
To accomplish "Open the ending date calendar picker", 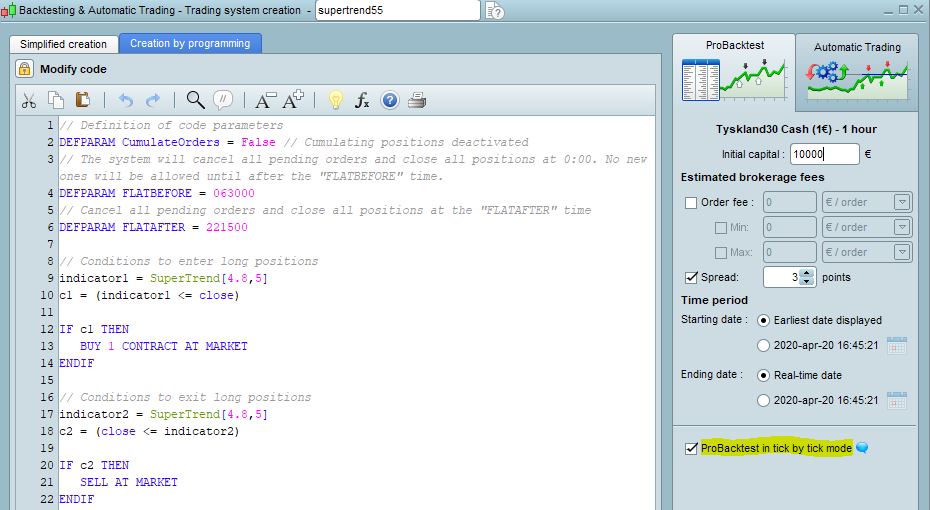I will 897,400.
